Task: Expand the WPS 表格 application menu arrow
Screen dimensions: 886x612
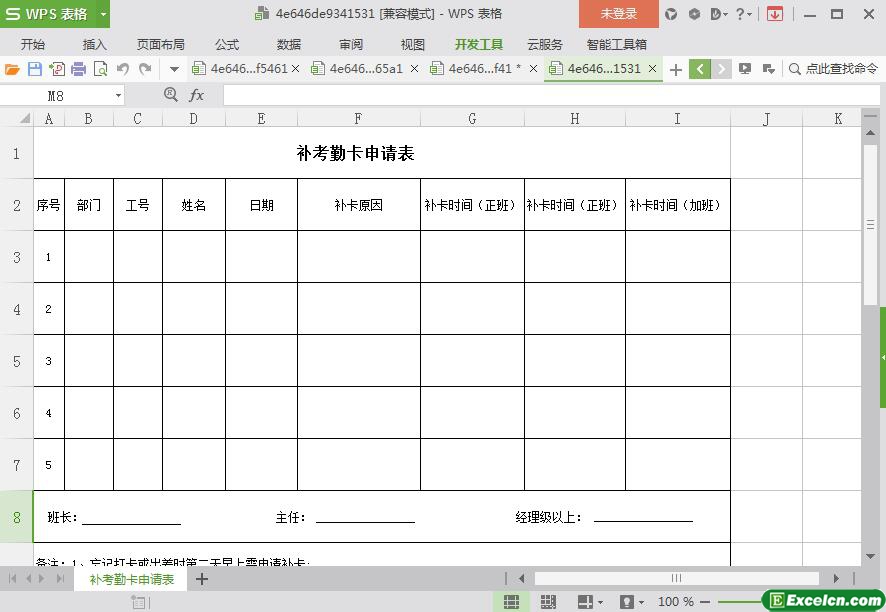Action: pos(103,14)
